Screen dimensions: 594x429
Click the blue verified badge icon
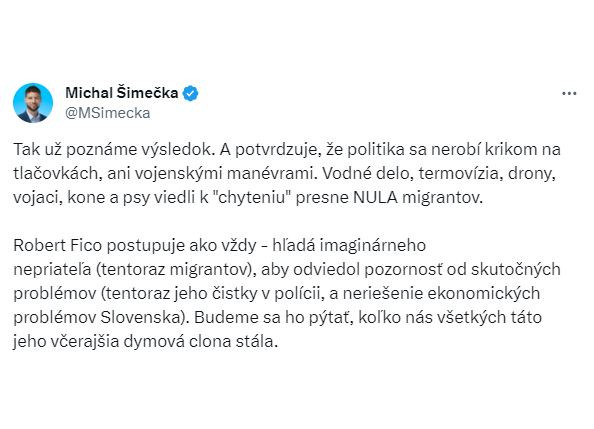point(190,93)
